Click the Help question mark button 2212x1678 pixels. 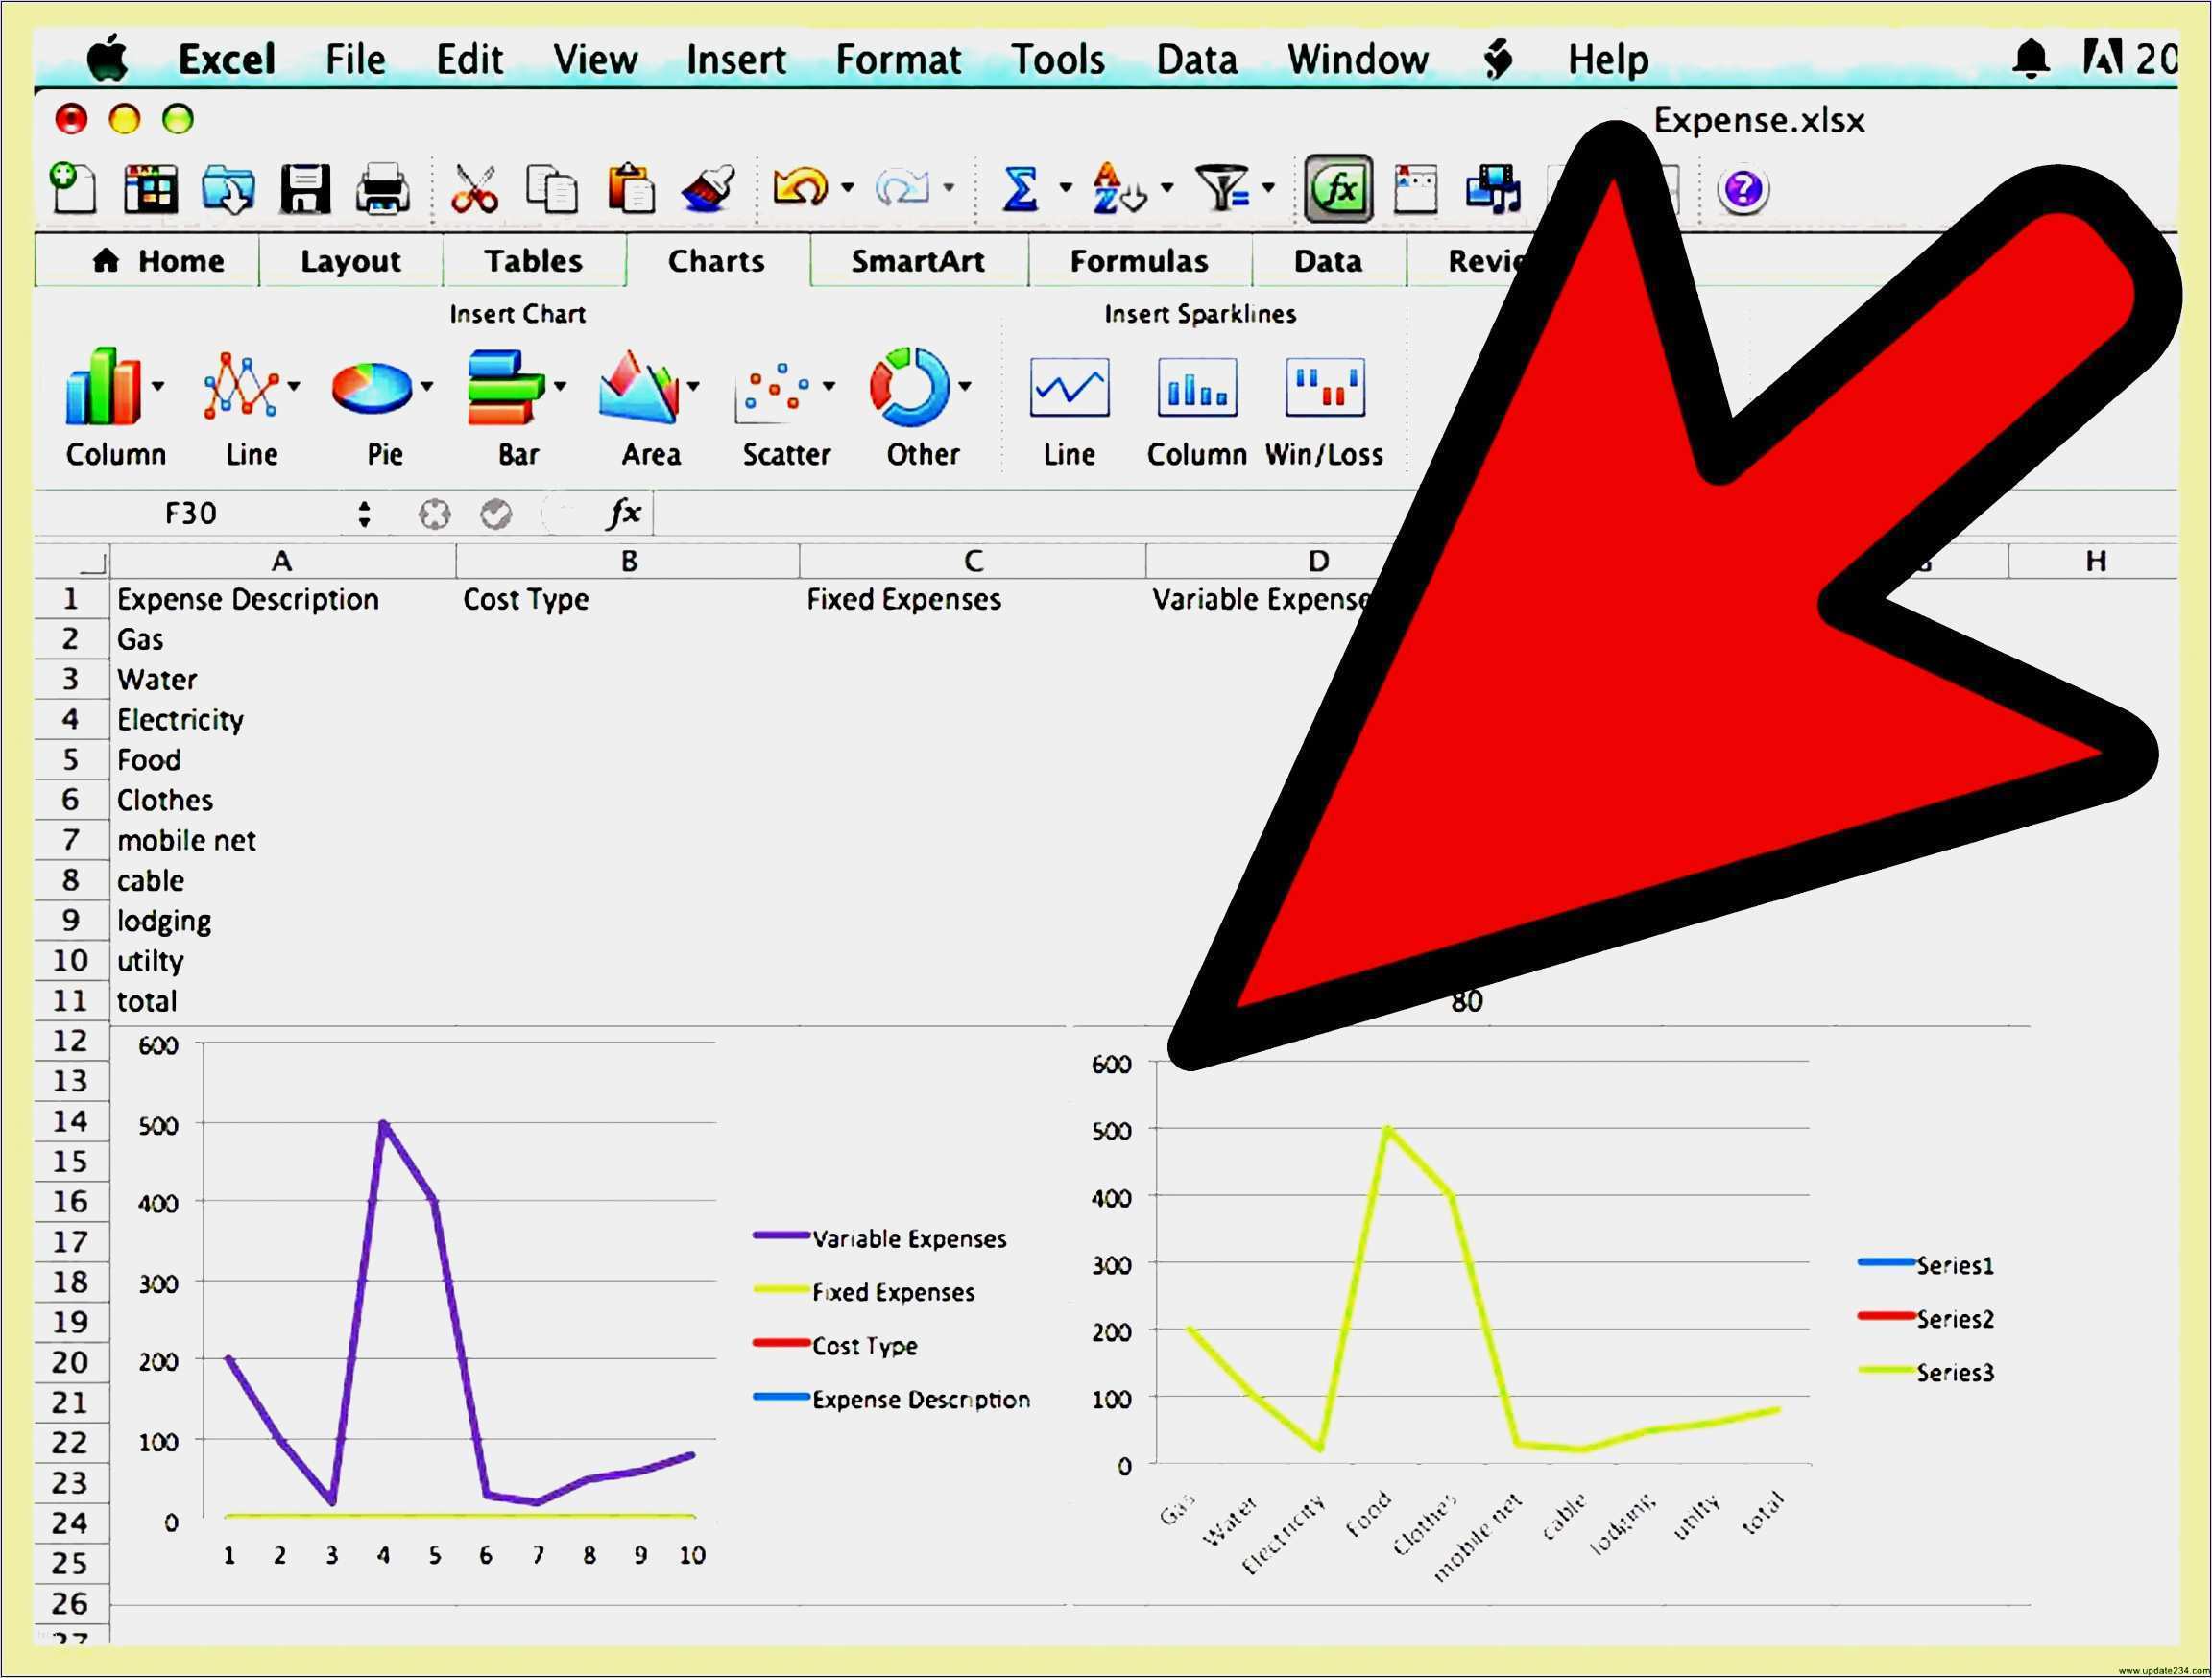1742,189
